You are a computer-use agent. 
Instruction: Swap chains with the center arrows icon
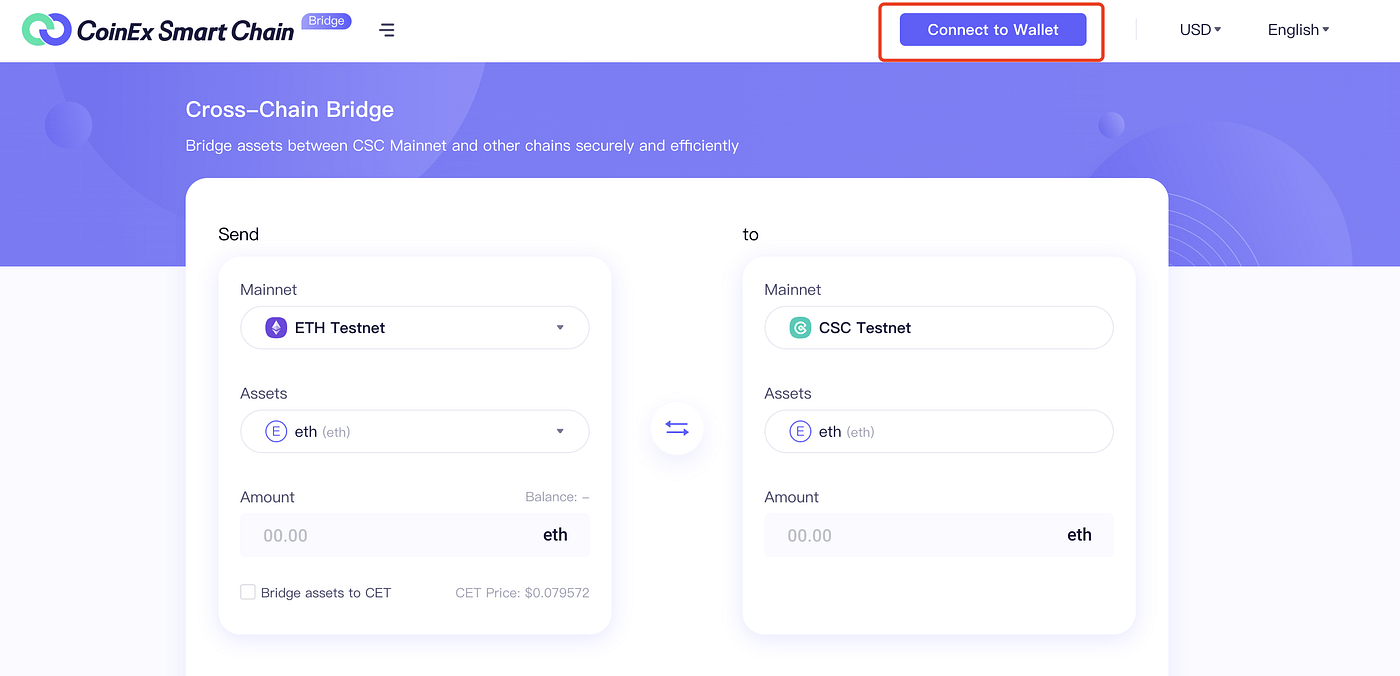[x=677, y=428]
